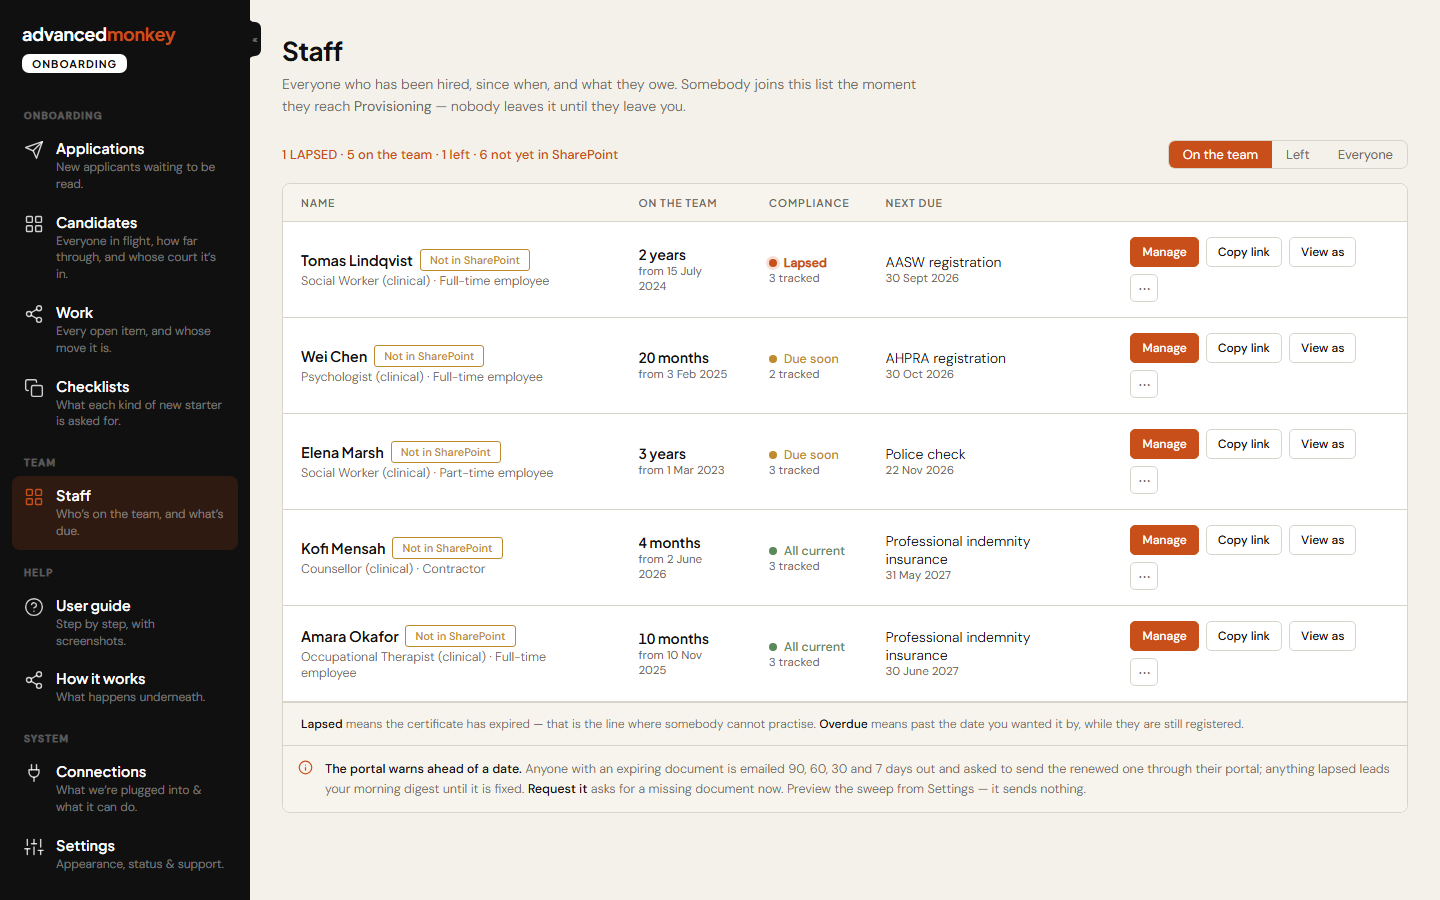Click the Work share-nodes icon

point(34,313)
